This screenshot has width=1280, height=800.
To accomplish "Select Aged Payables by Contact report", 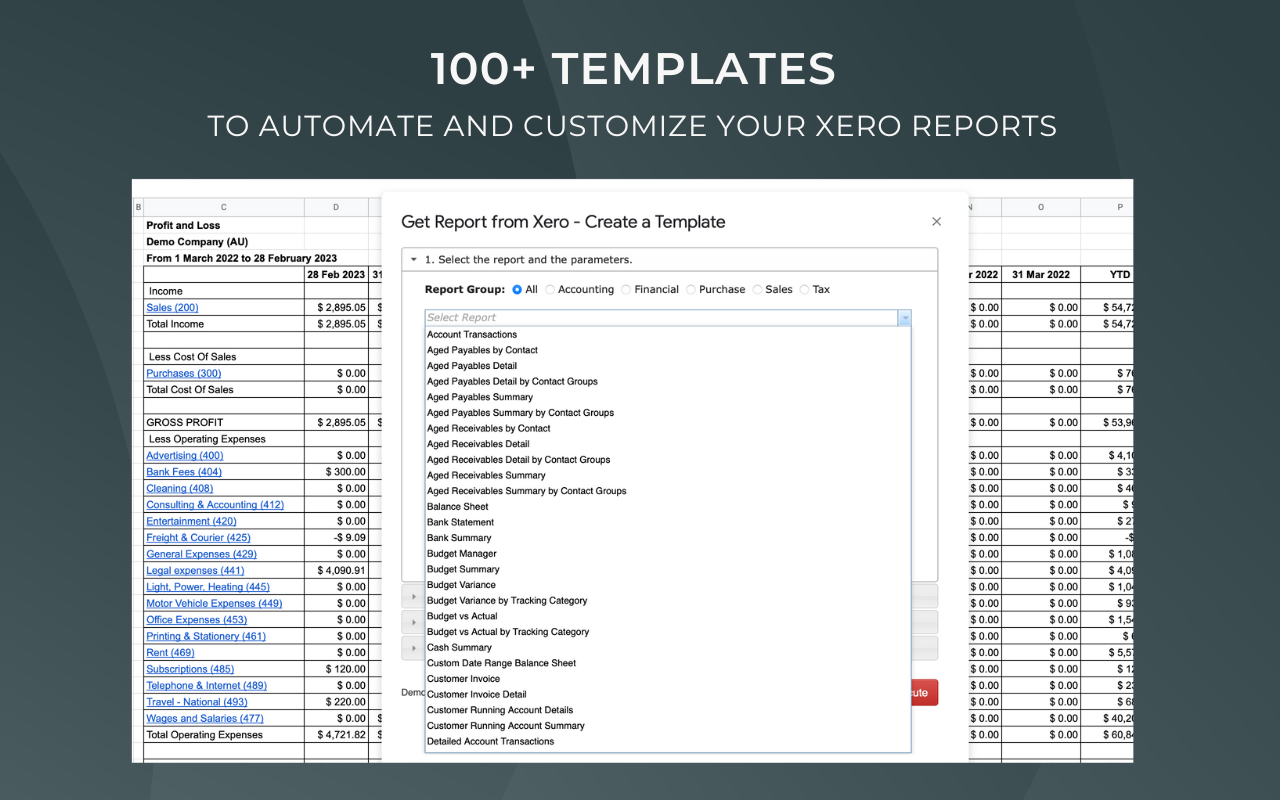I will [668, 350].
